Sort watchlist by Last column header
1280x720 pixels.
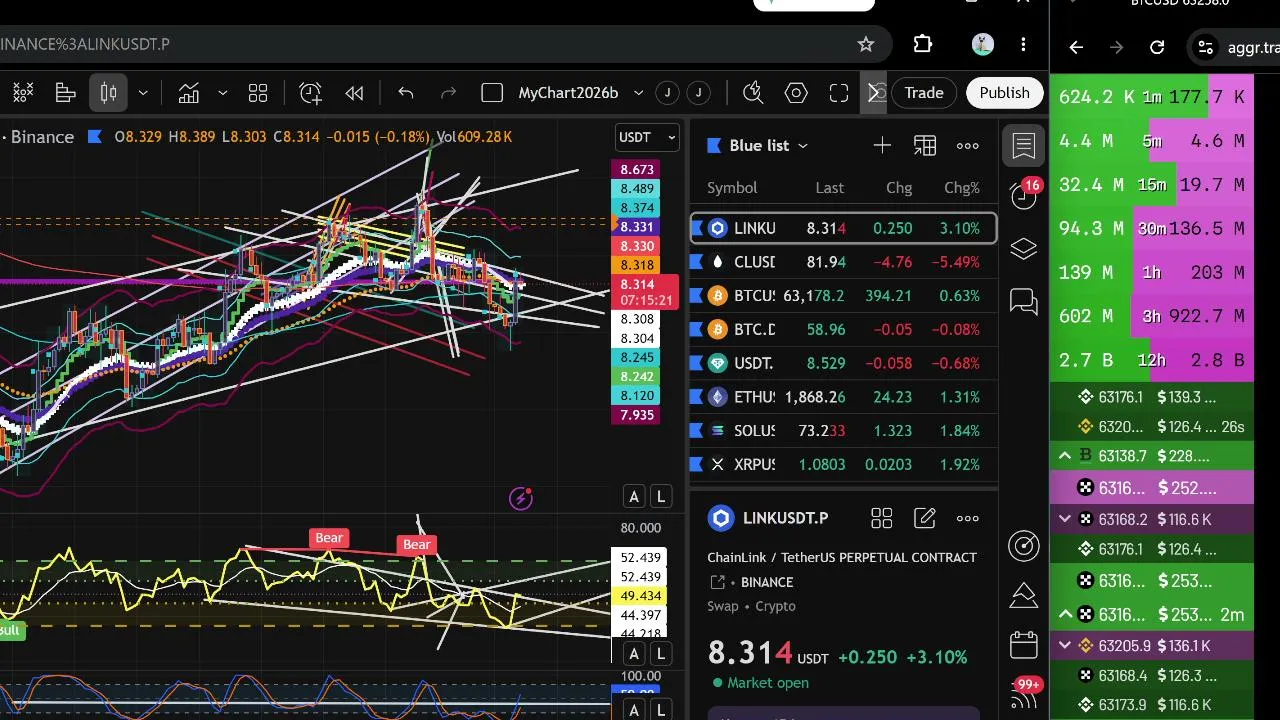[x=829, y=187]
